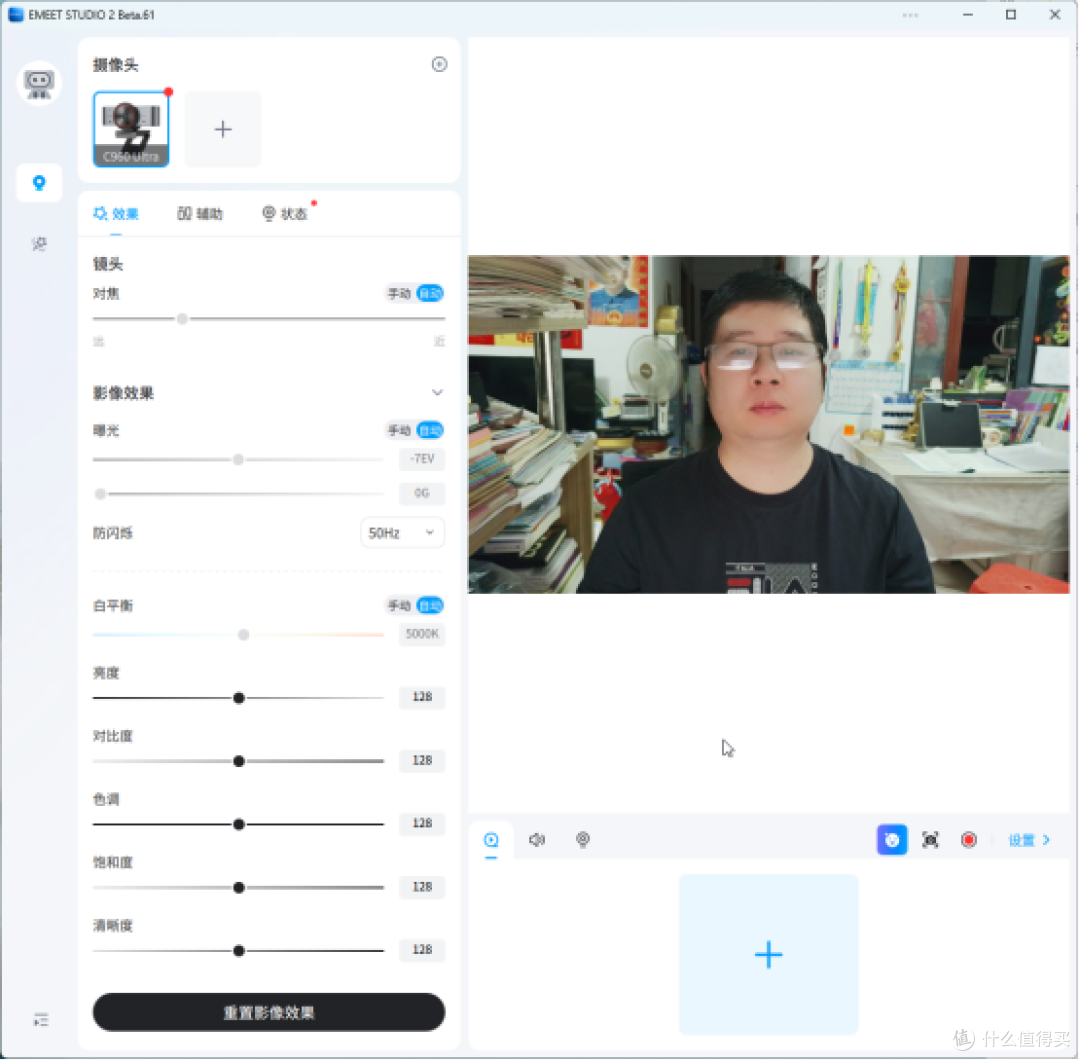This screenshot has height=1061, width=1080.
Task: Add a new camera with plus tile
Action: (x=223, y=129)
